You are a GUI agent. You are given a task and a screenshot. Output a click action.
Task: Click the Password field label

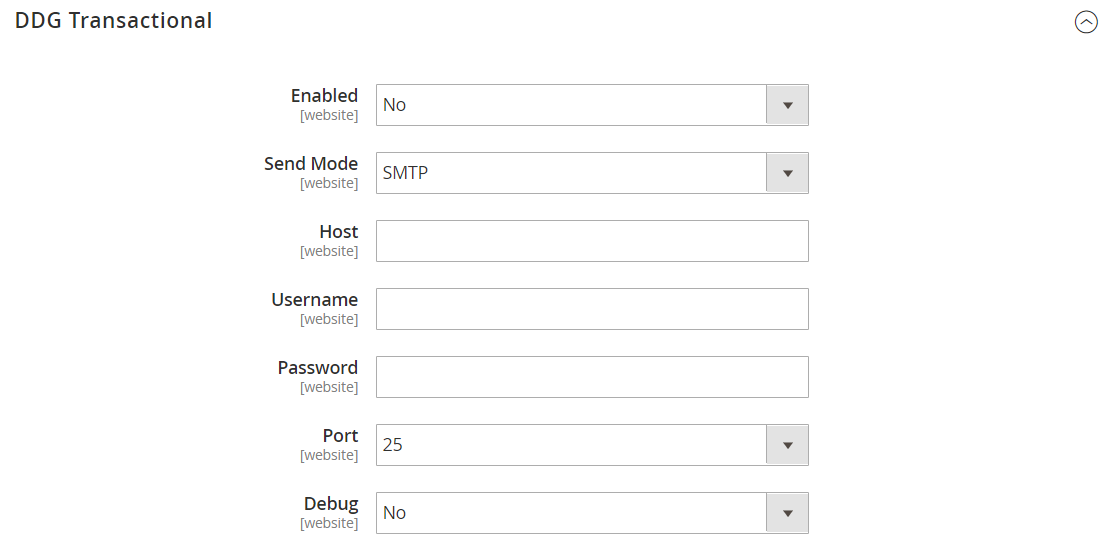click(x=318, y=368)
